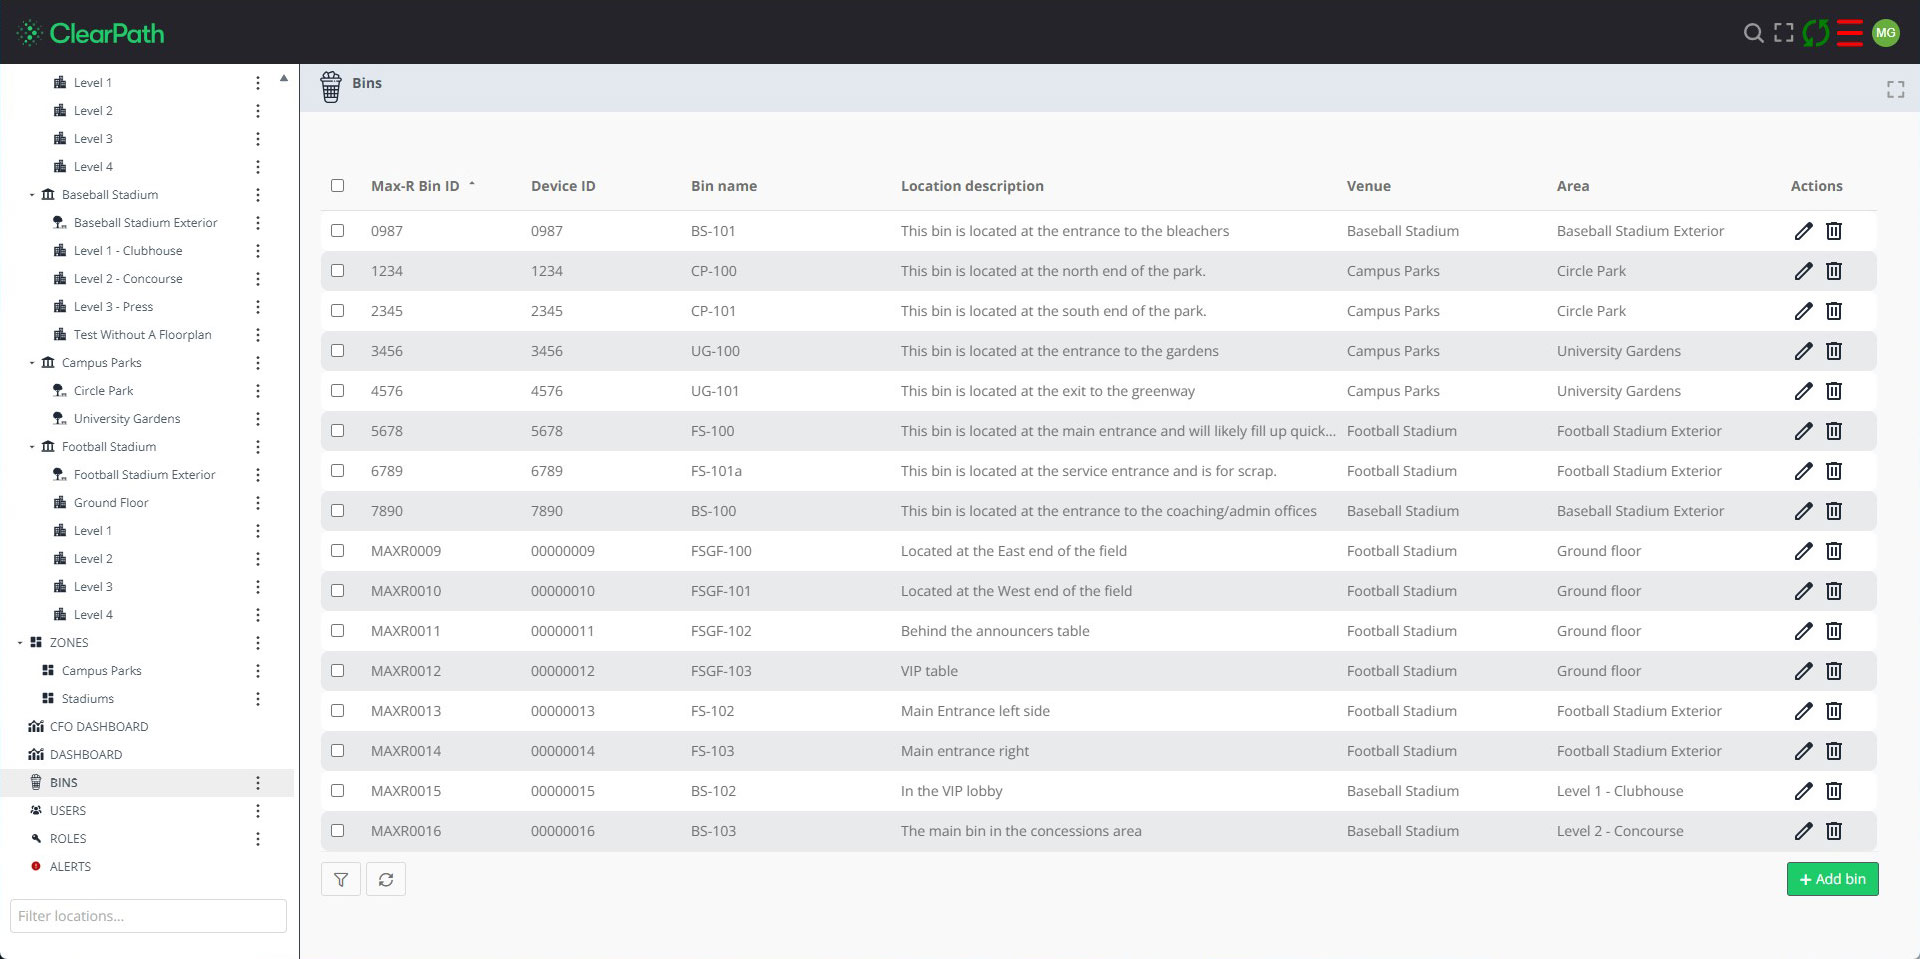
Task: Delete bin MAXR0011
Action: [x=1834, y=631]
